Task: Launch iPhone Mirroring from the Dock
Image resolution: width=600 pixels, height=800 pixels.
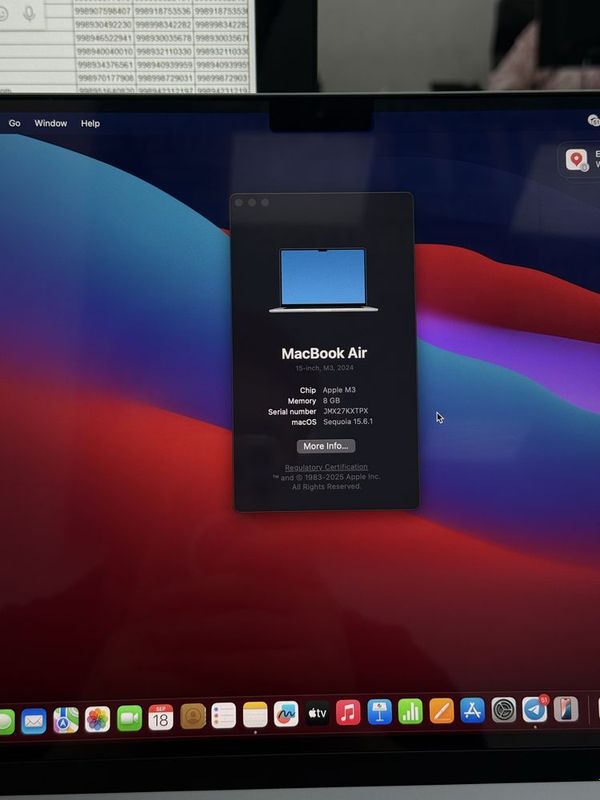Action: pyautogui.click(x=566, y=709)
